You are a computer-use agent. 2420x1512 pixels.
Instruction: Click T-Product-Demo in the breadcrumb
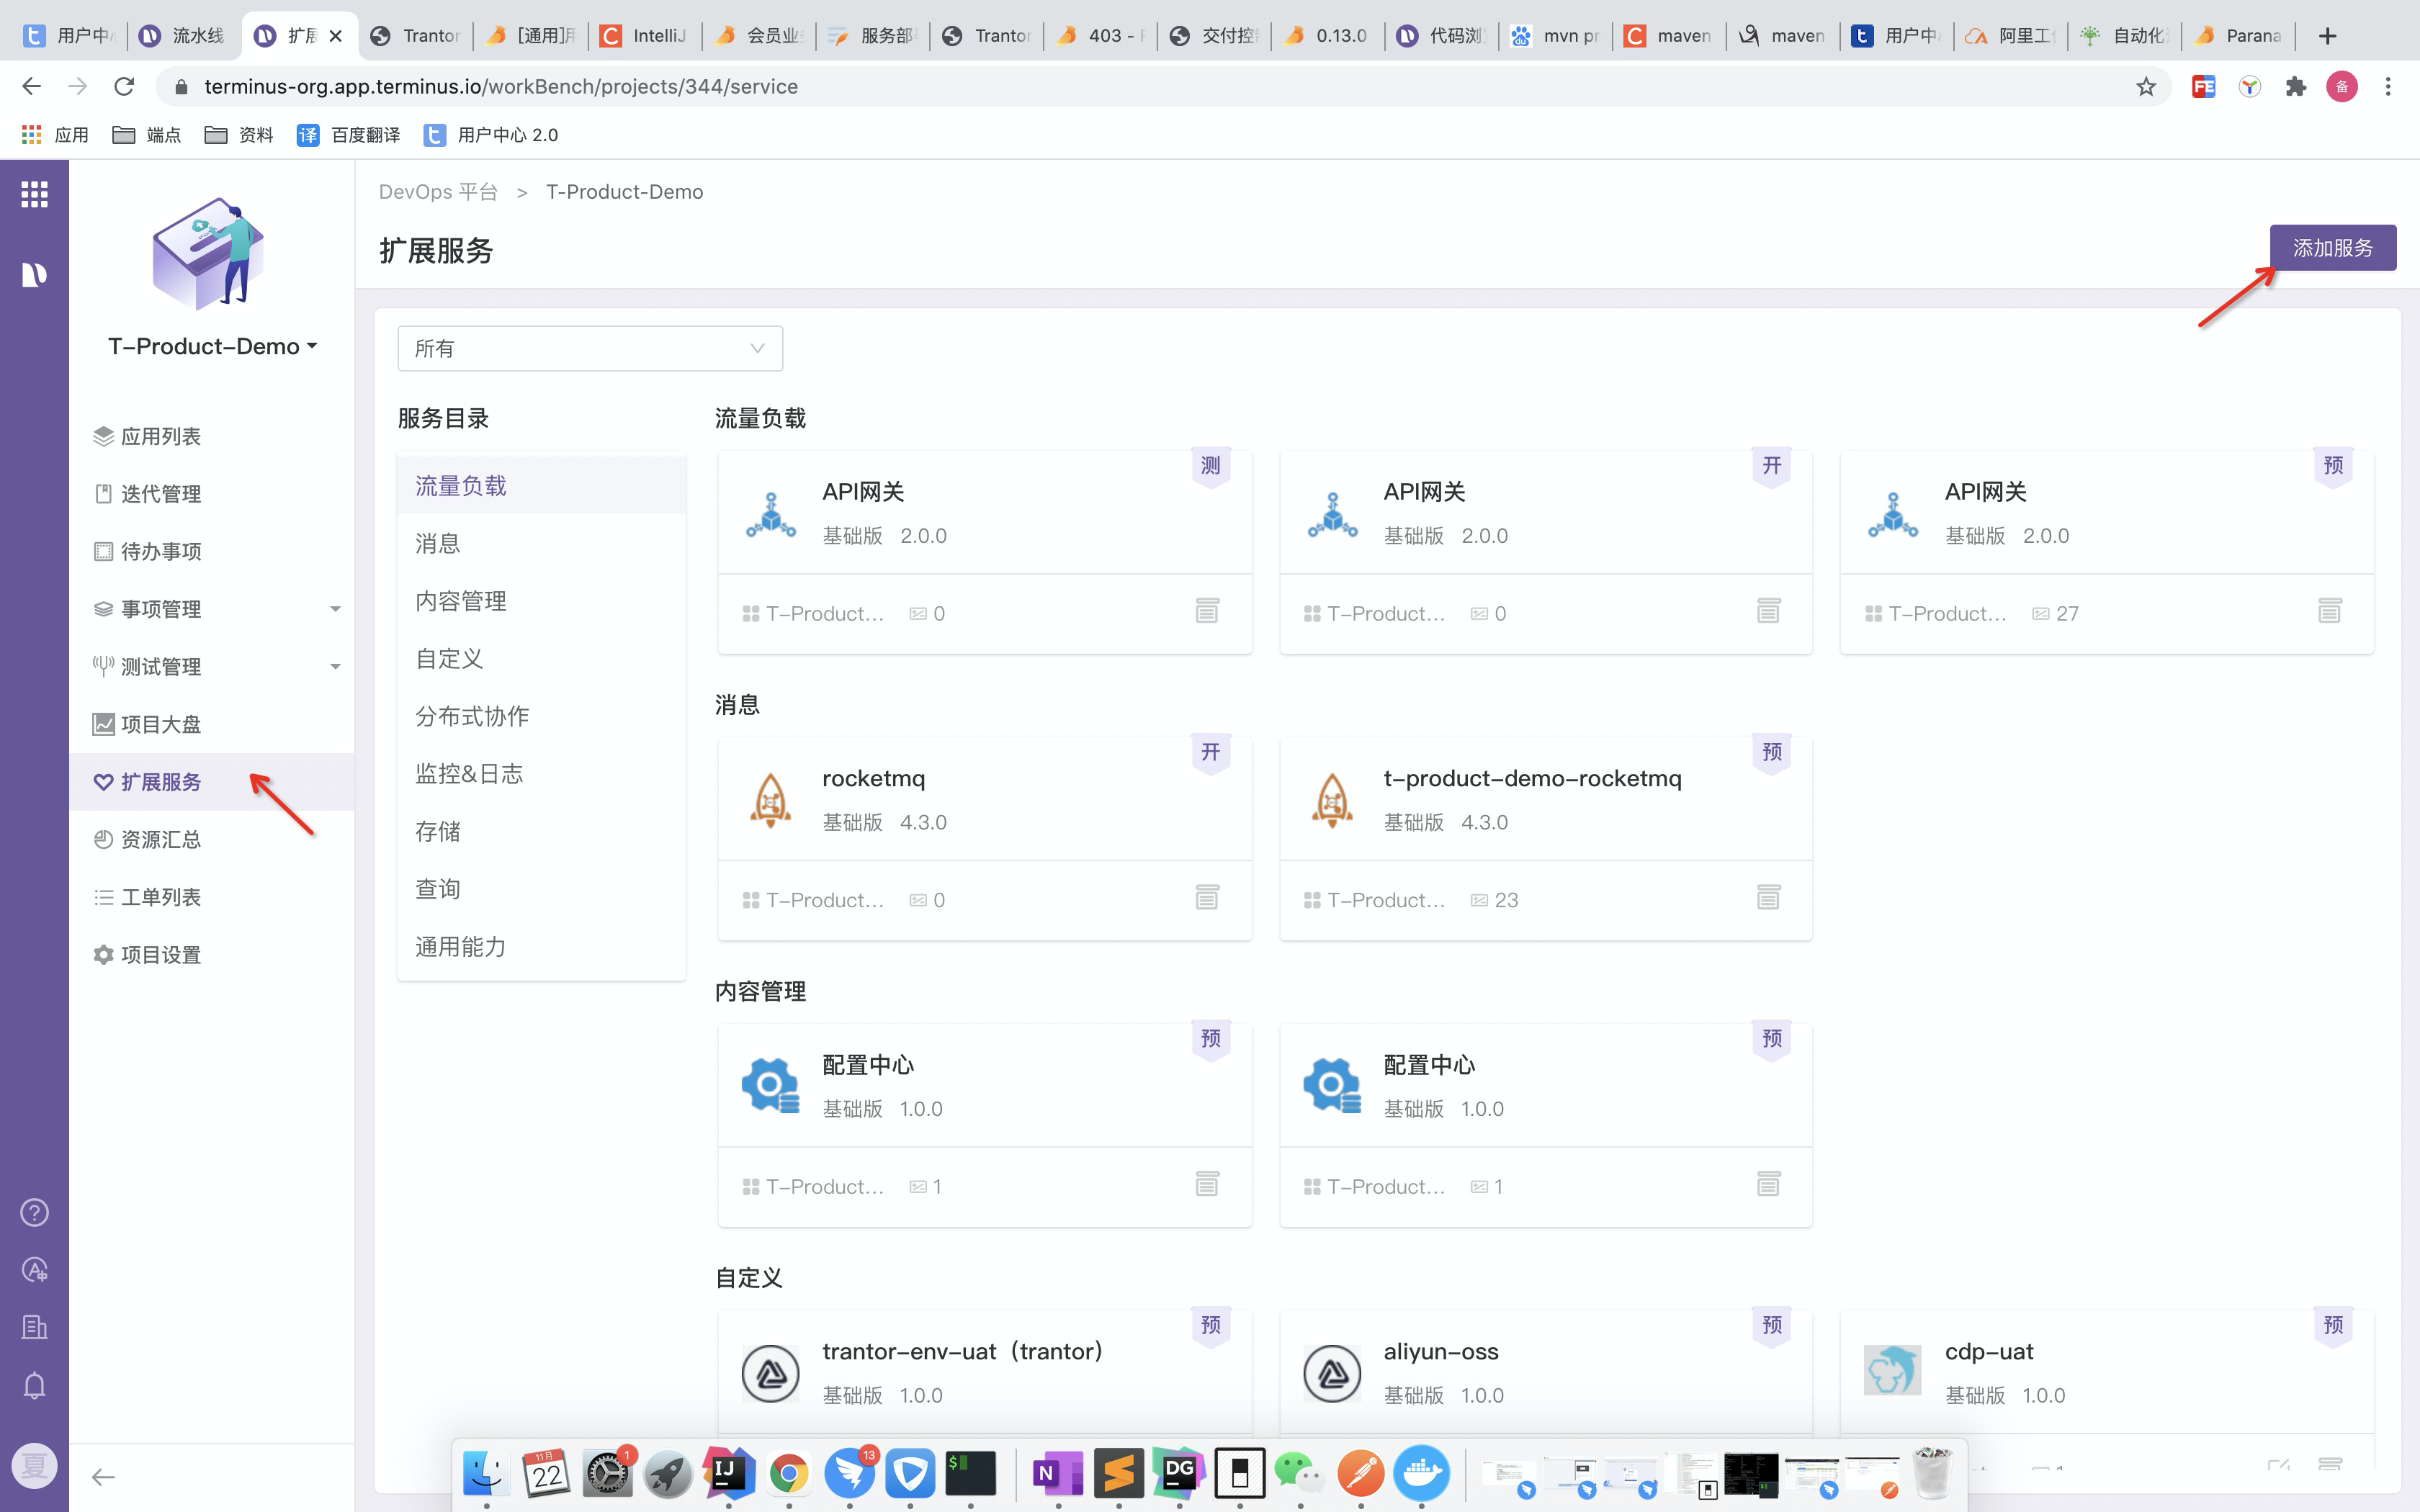[x=624, y=192]
